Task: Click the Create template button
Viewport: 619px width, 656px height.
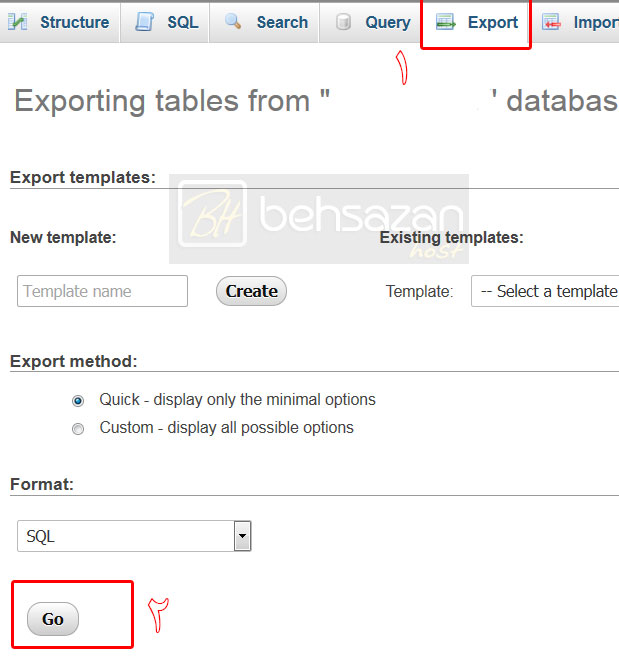Action: point(251,291)
